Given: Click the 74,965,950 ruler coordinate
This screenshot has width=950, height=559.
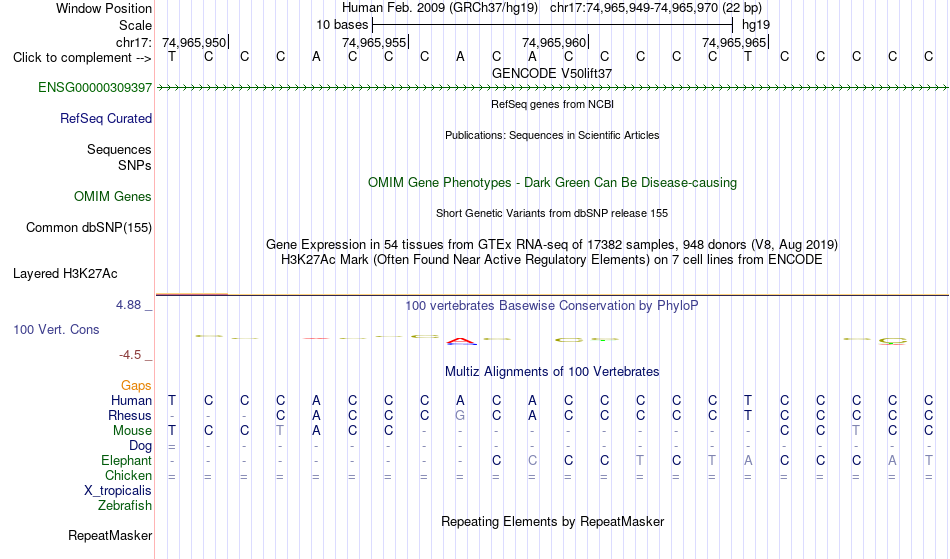Looking at the screenshot, I should (x=194, y=42).
